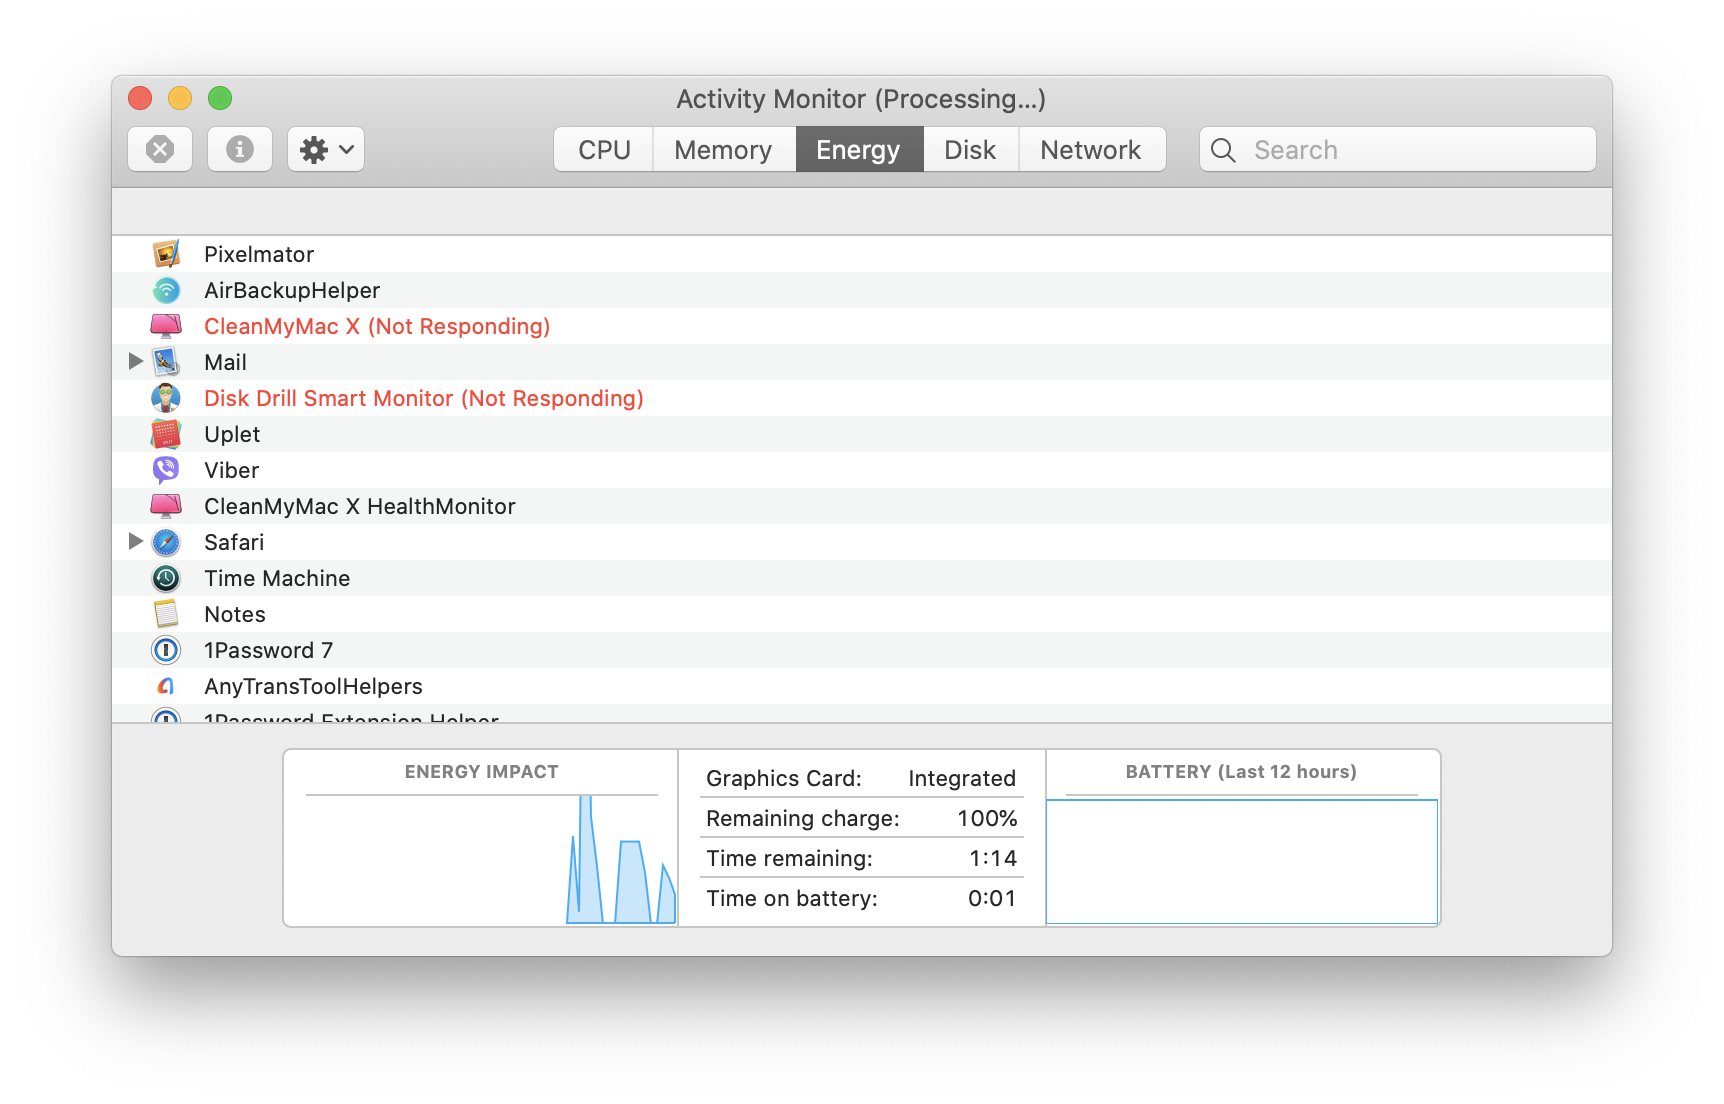Click the Disk Drill Smart Monitor icon

[166, 398]
